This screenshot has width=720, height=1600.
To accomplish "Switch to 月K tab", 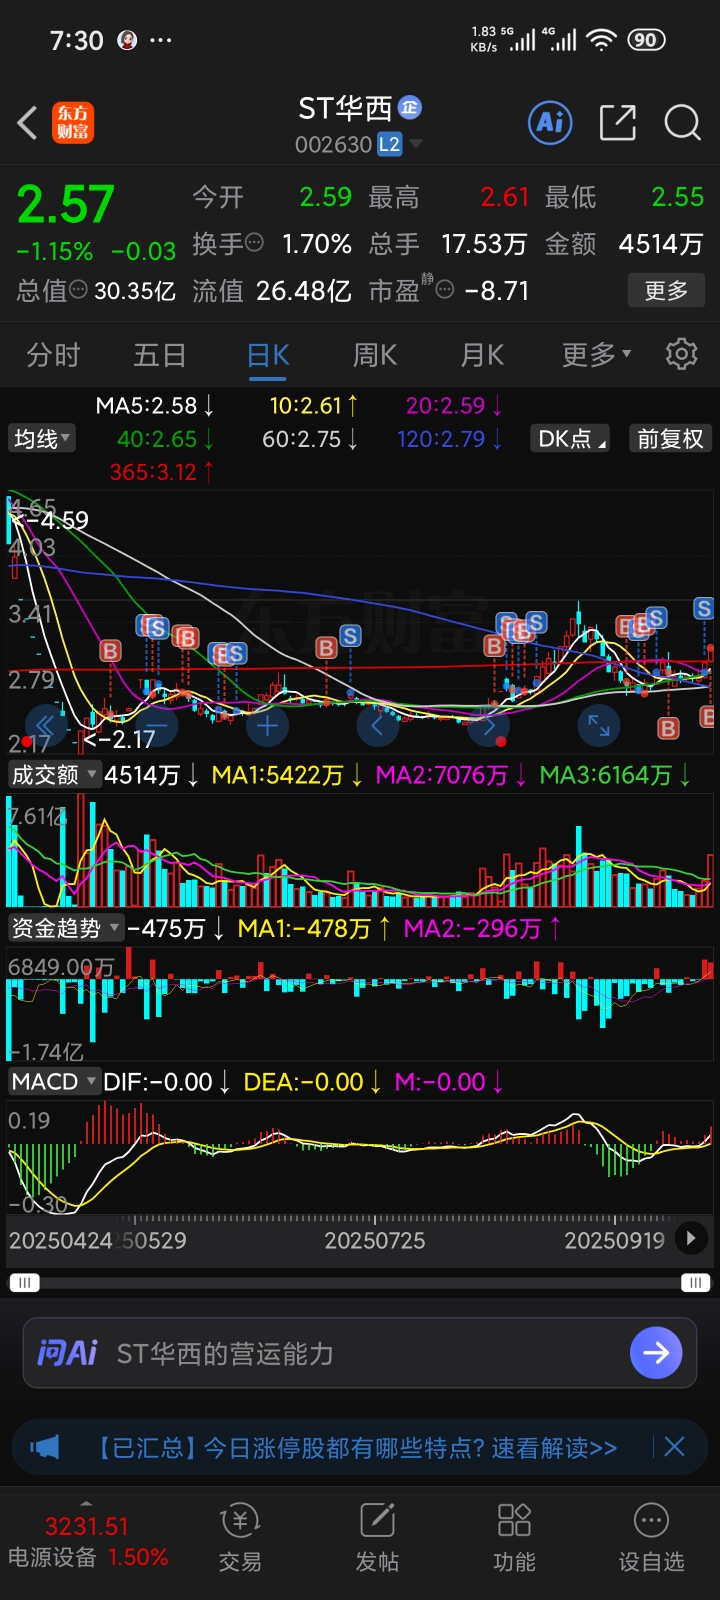I will pos(482,355).
